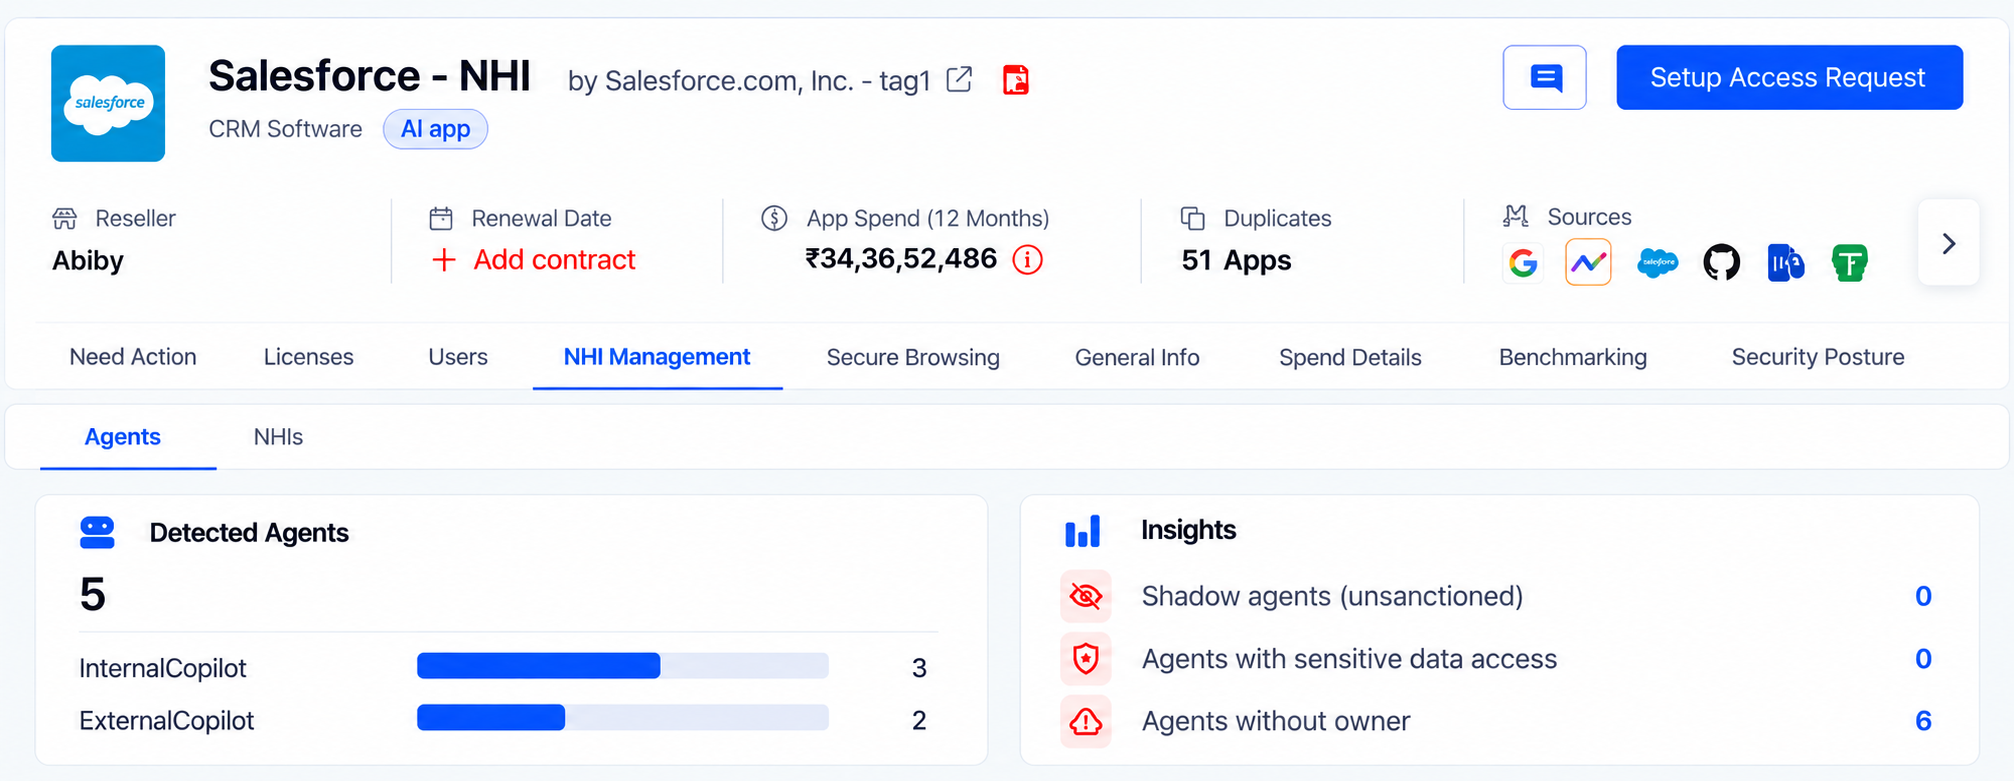The width and height of the screenshot is (2014, 781).
Task: Select the green T source icon
Action: [1849, 263]
